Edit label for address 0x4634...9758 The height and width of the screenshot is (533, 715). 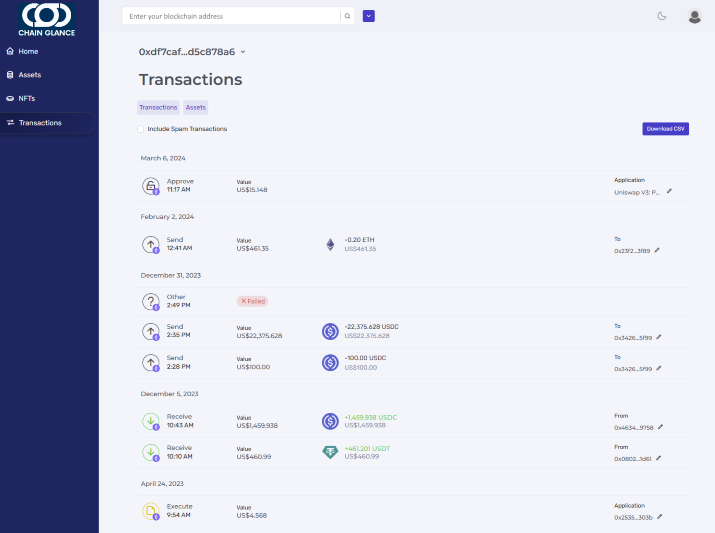(x=660, y=427)
